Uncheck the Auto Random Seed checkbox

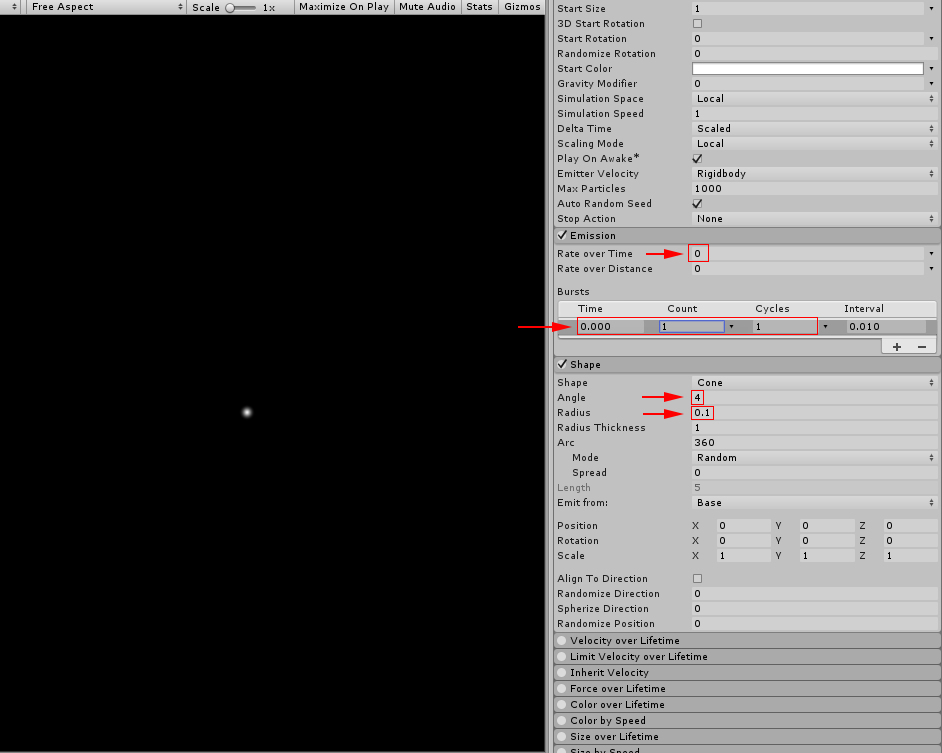click(x=697, y=204)
